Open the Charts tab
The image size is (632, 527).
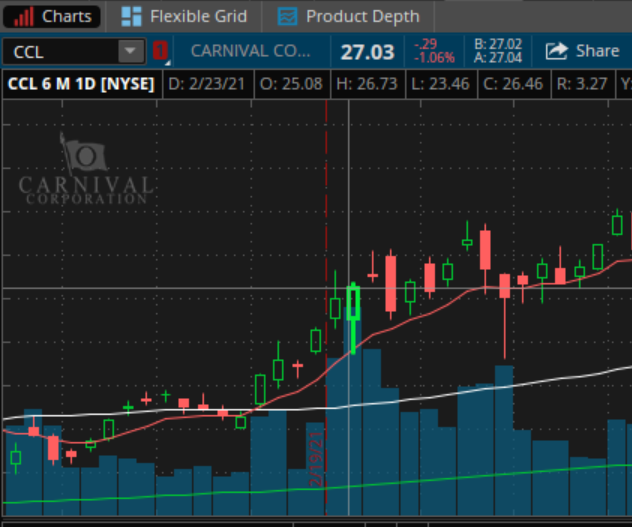[x=56, y=16]
